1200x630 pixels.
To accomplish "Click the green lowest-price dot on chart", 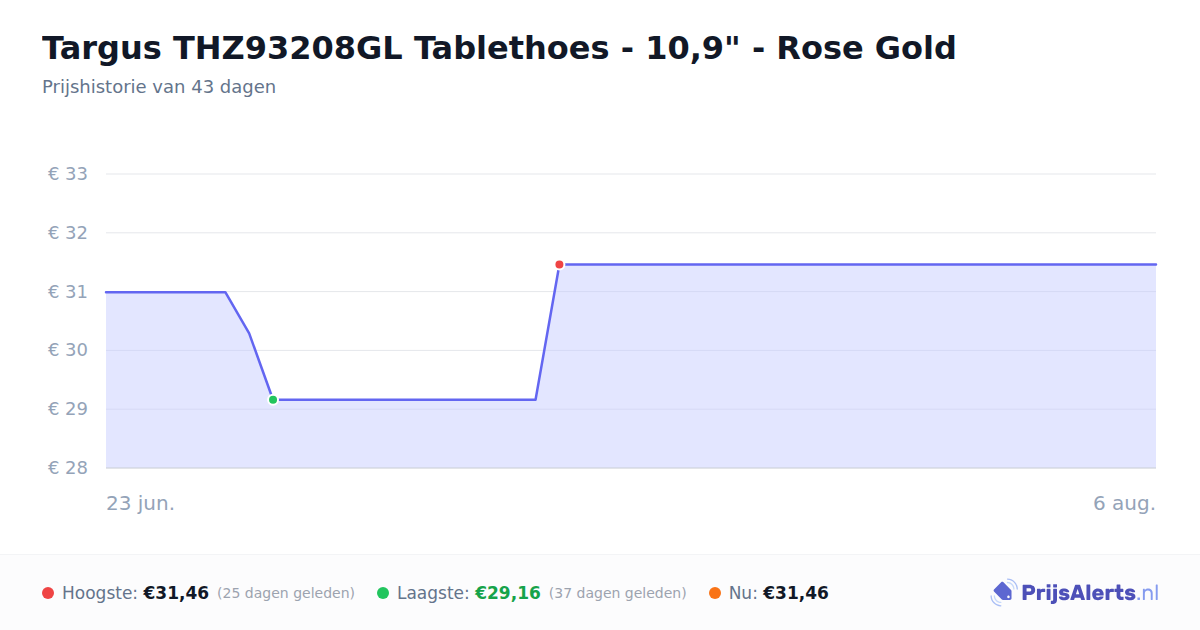I will tap(273, 400).
